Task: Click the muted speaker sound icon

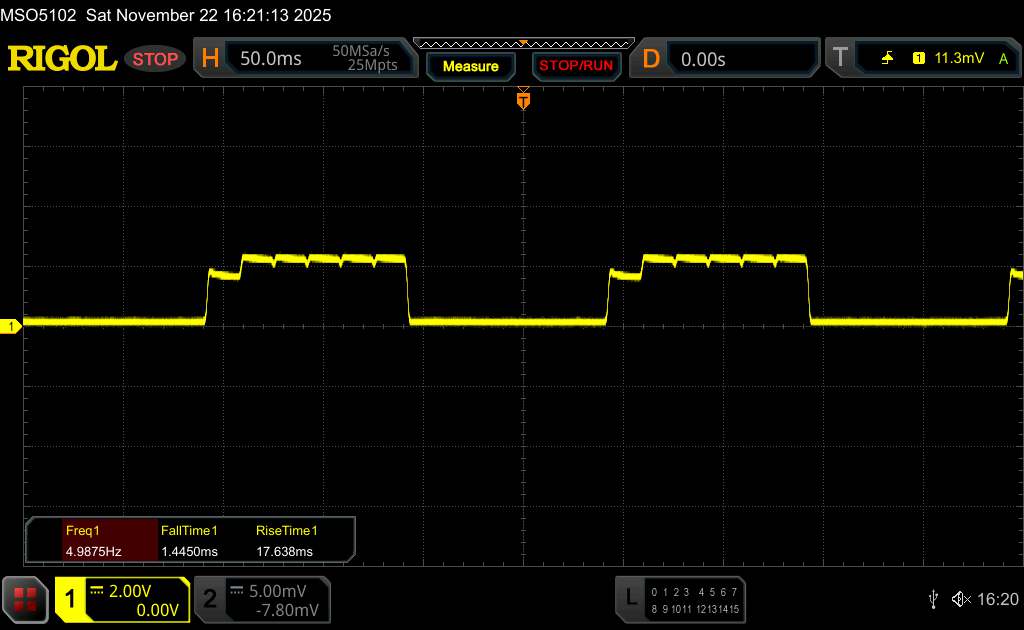Action: 961,599
